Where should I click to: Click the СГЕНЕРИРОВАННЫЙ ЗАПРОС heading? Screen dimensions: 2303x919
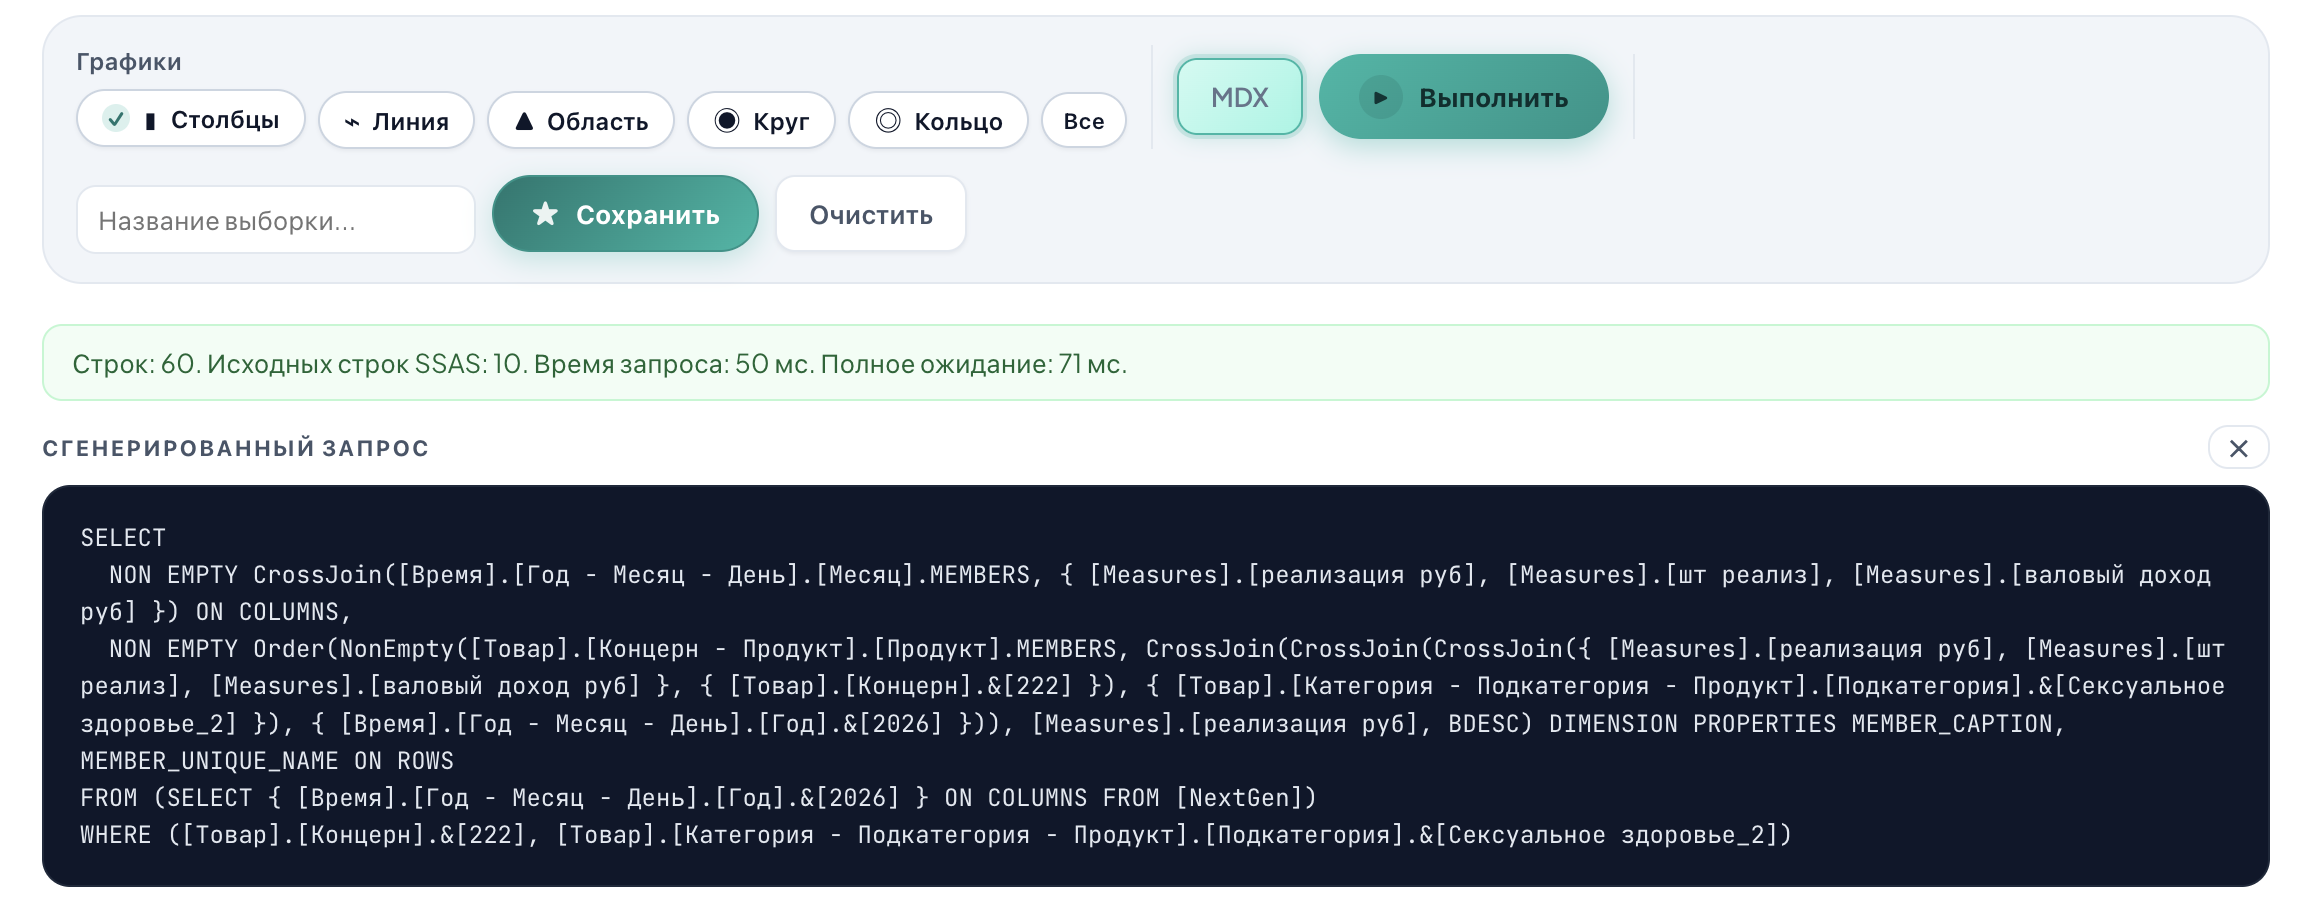(x=236, y=448)
